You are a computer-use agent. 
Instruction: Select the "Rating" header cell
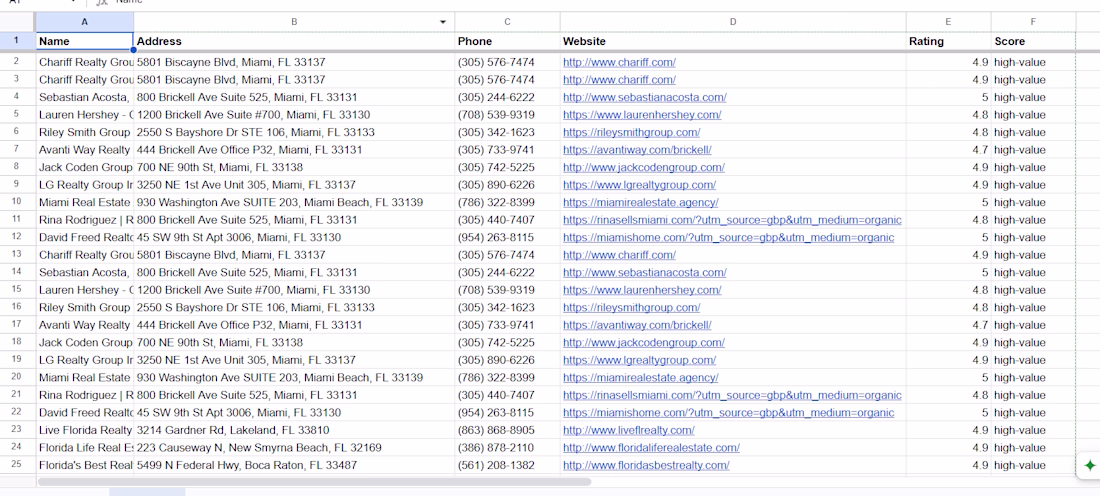(948, 42)
